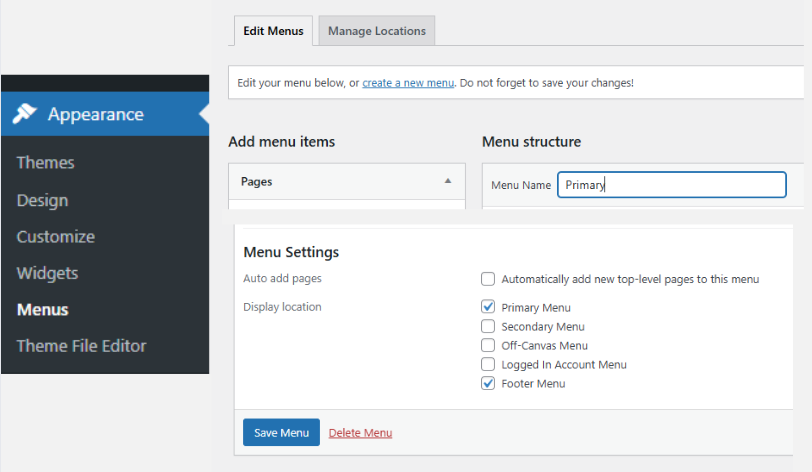The image size is (812, 472).
Task: Enable automatically add new top-level pages
Action: (x=488, y=279)
